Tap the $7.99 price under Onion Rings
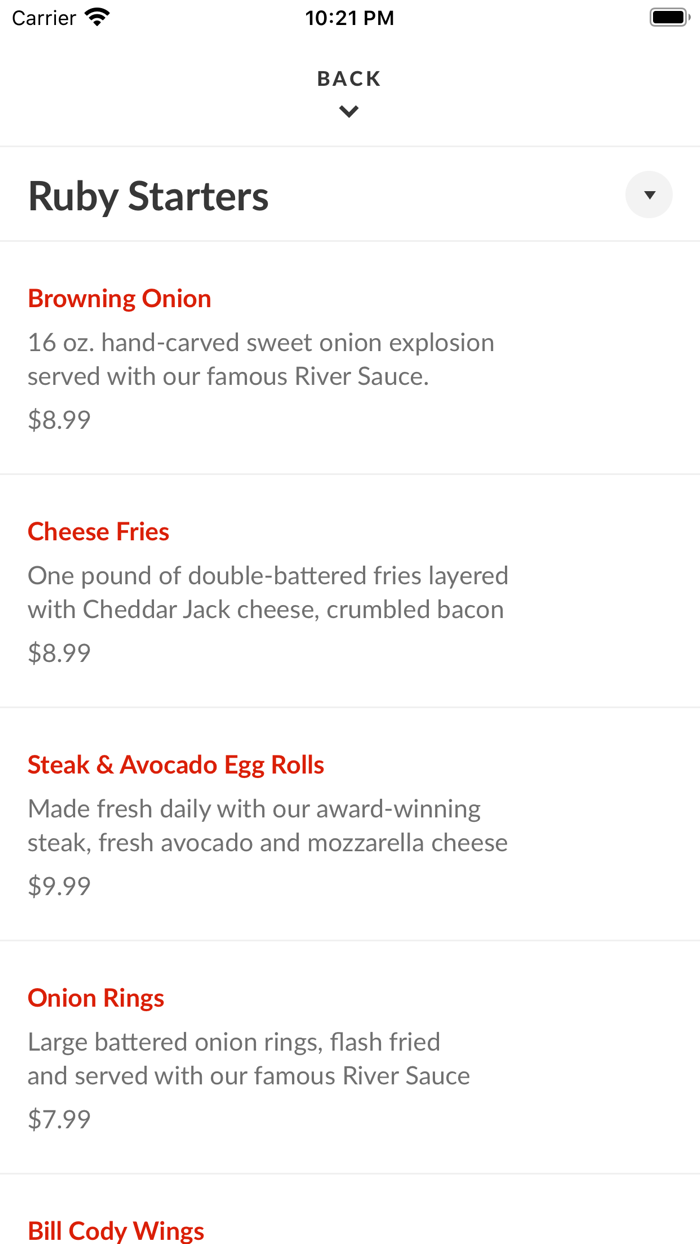Screen dimensions: 700x1244 click(x=58, y=1118)
